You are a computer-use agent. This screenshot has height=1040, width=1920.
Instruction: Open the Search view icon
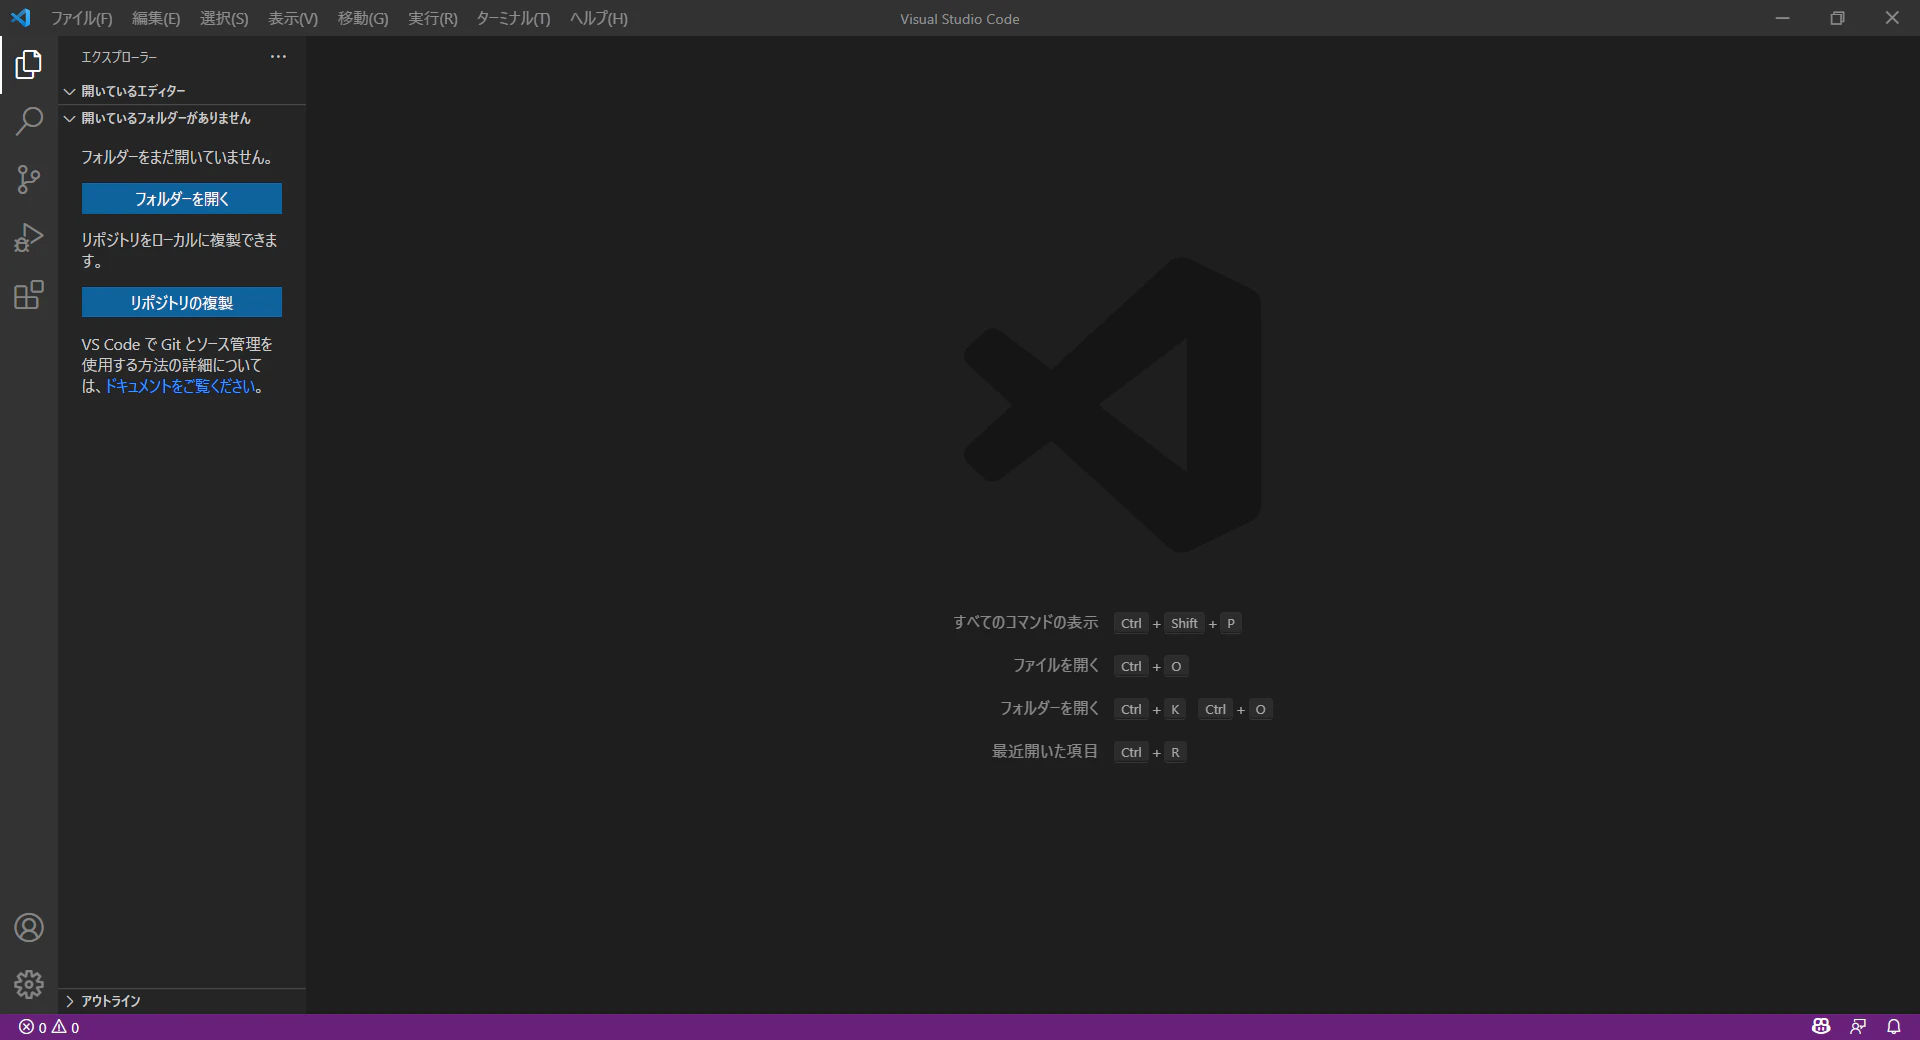pos(29,122)
